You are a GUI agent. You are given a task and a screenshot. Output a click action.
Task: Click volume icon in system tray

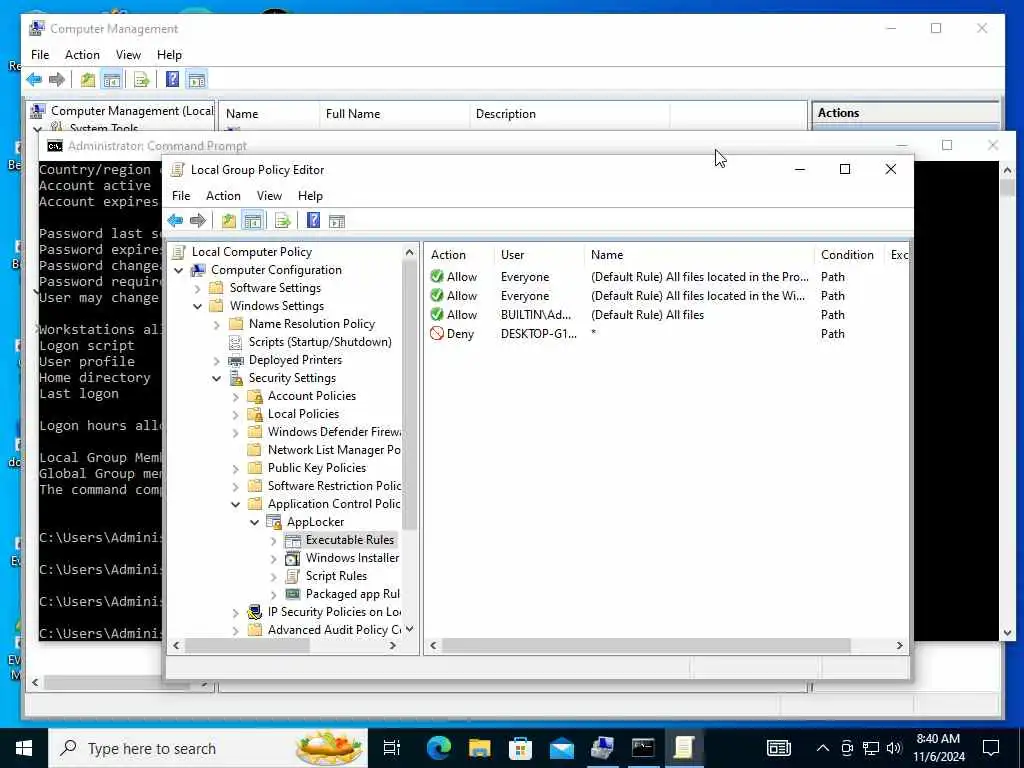click(x=894, y=748)
